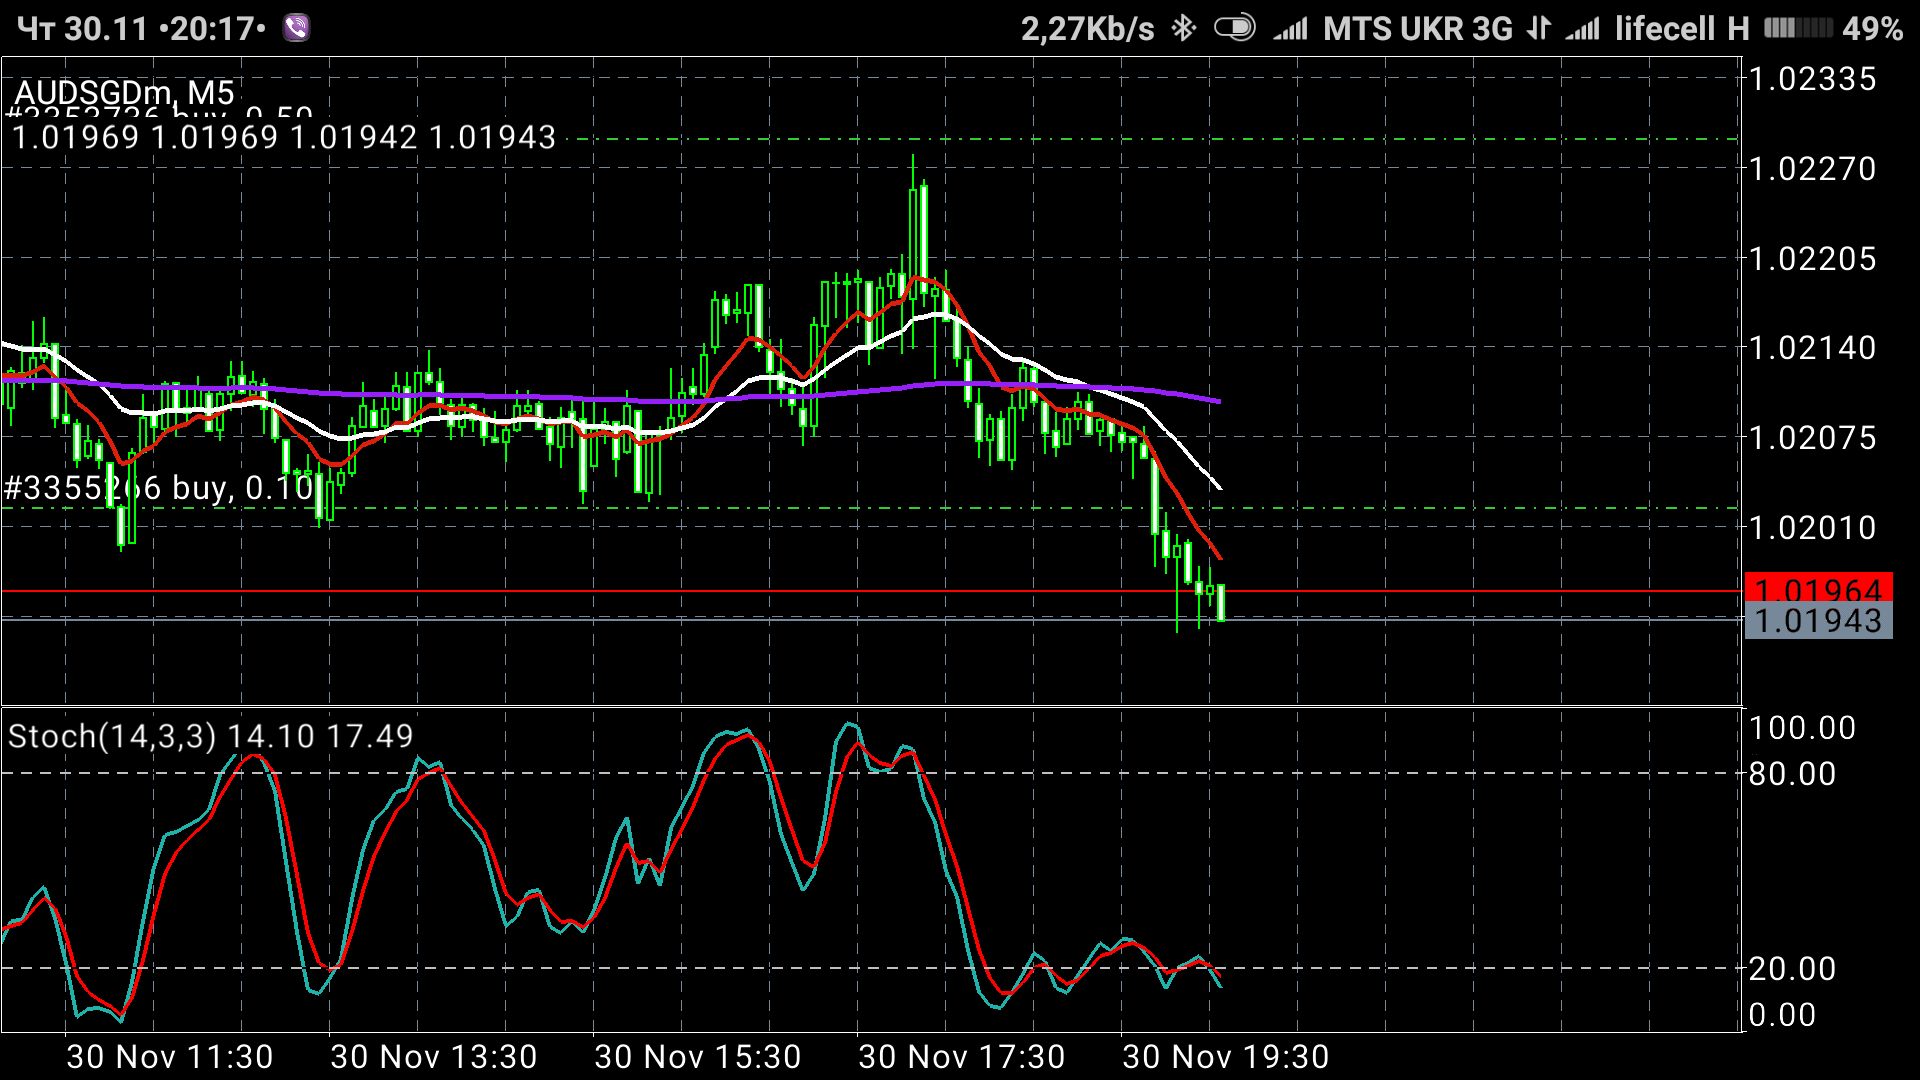Tap the red 1.01964 price level tag
Viewport: 1920px width, 1080px height.
1818,589
